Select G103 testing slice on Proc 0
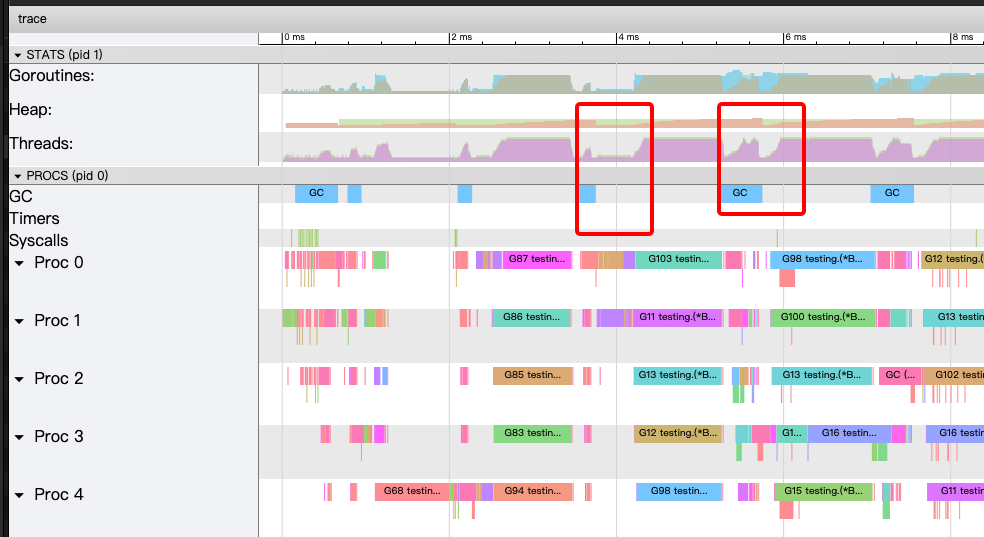The width and height of the screenshot is (984, 537). (x=679, y=259)
